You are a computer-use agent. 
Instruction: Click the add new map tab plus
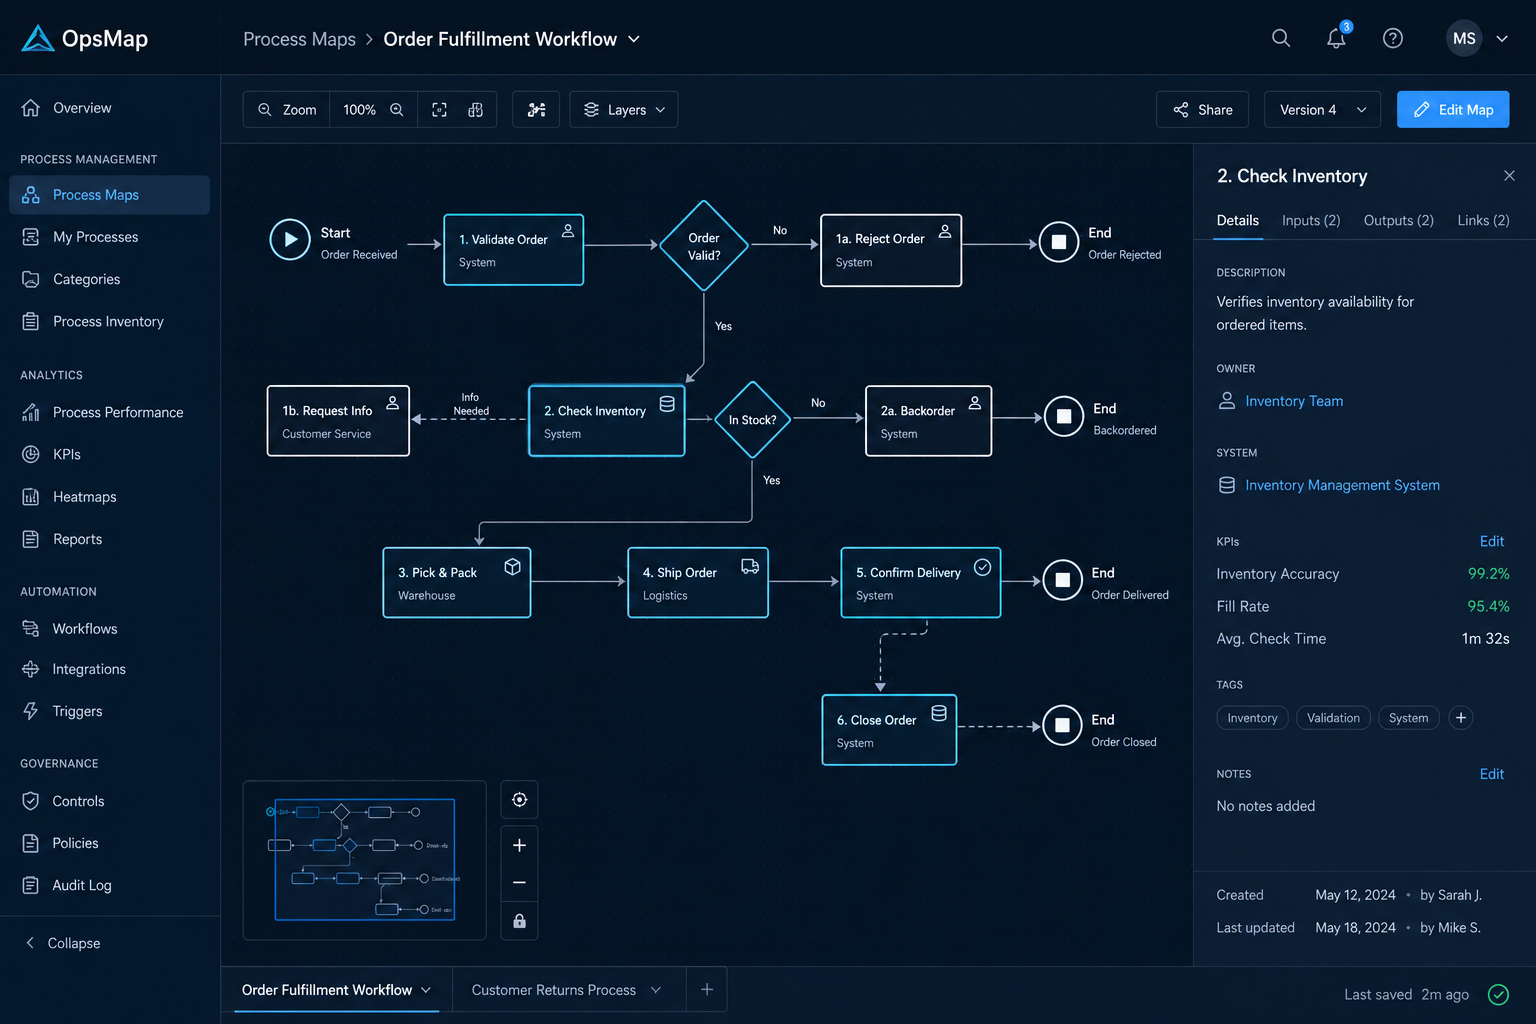tap(707, 990)
